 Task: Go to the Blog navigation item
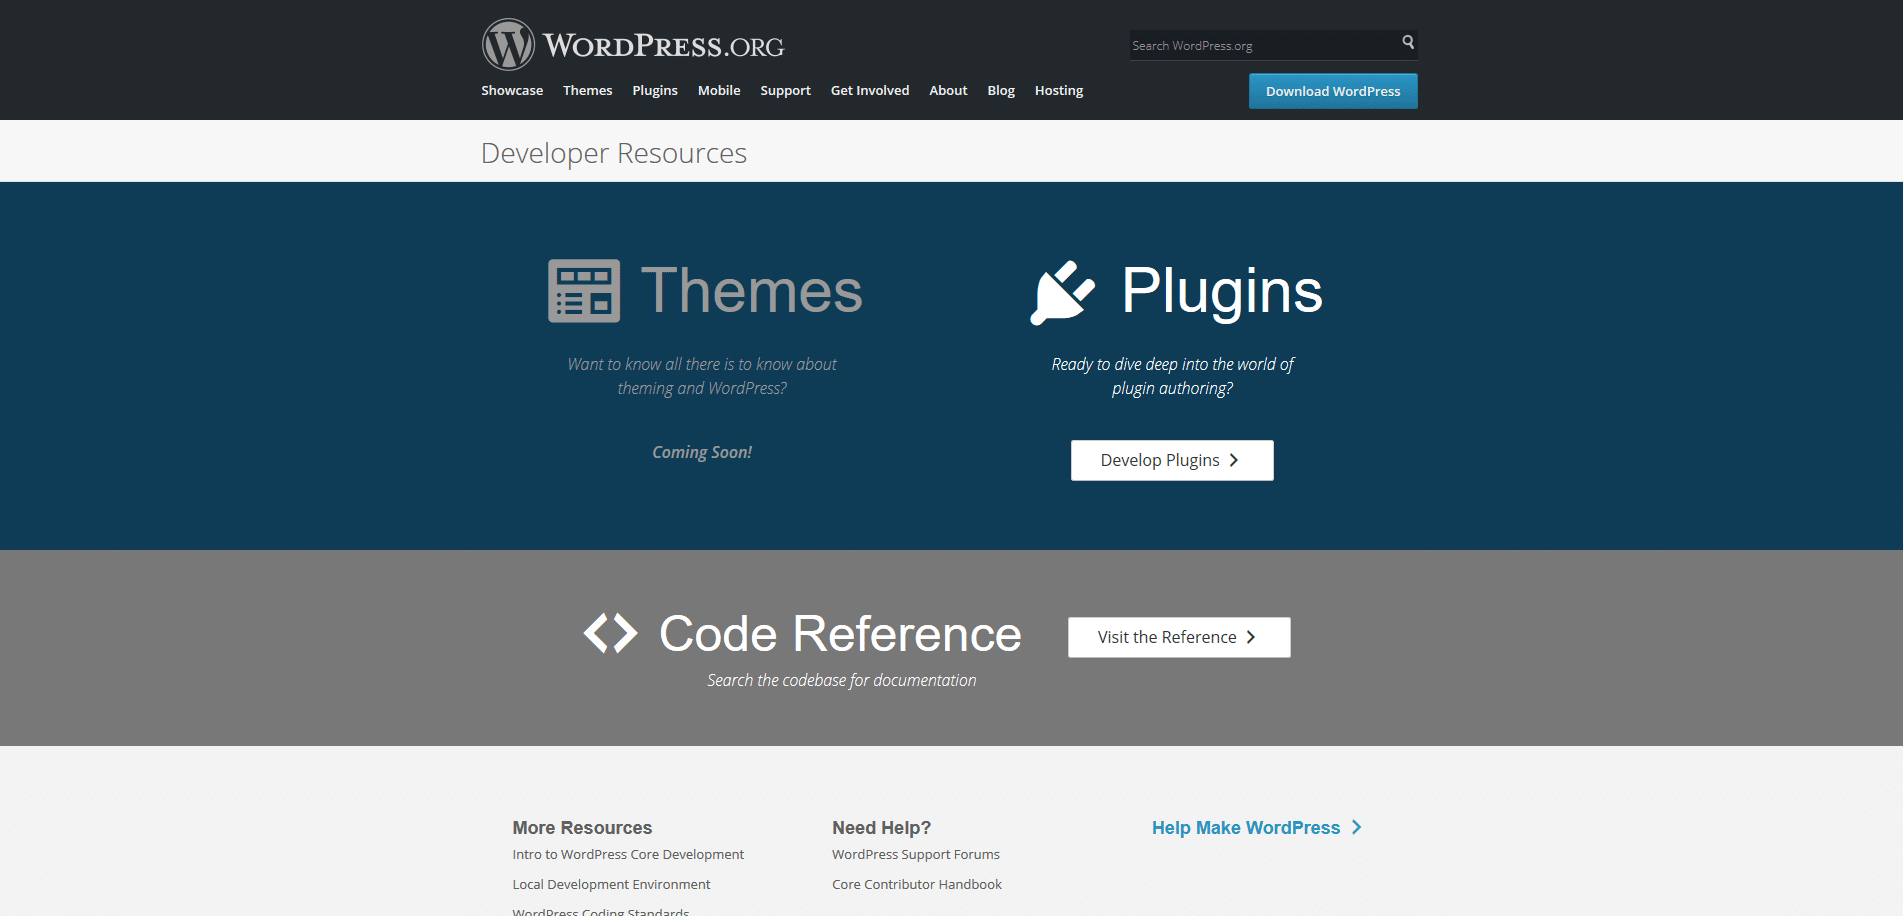tap(1001, 90)
